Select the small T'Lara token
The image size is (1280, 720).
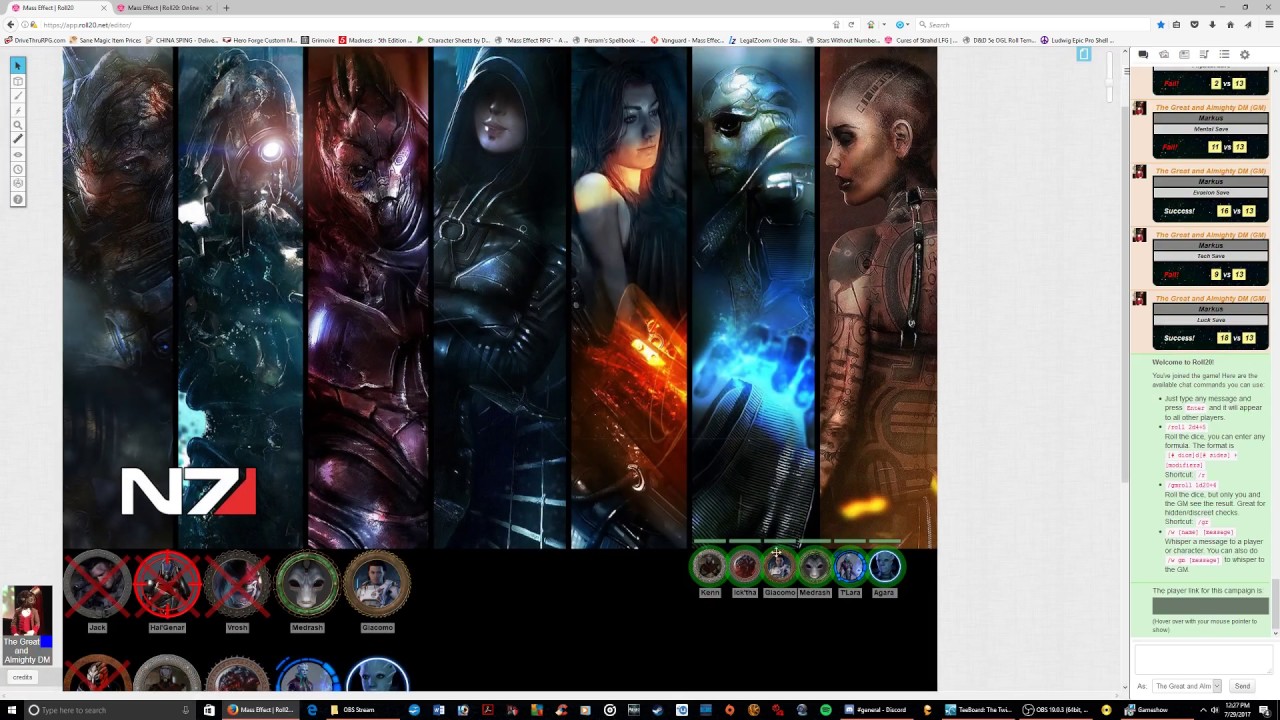coord(850,567)
